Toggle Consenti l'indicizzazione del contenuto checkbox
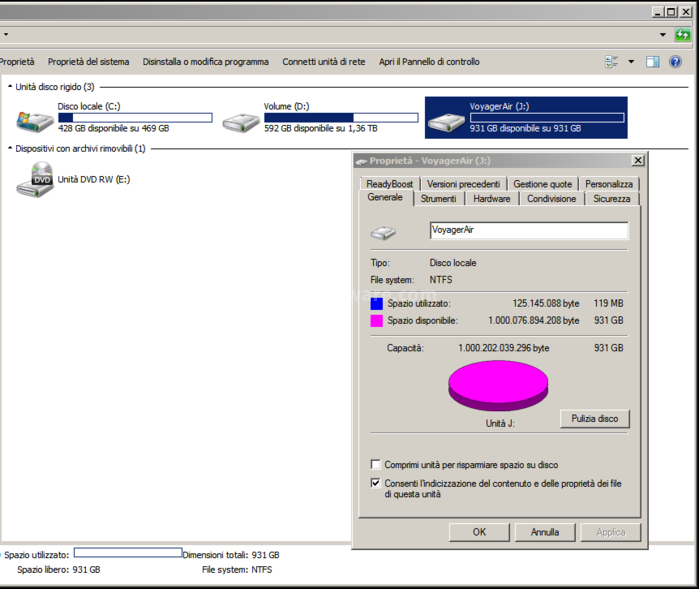Image resolution: width=699 pixels, height=589 pixels. tap(376, 483)
